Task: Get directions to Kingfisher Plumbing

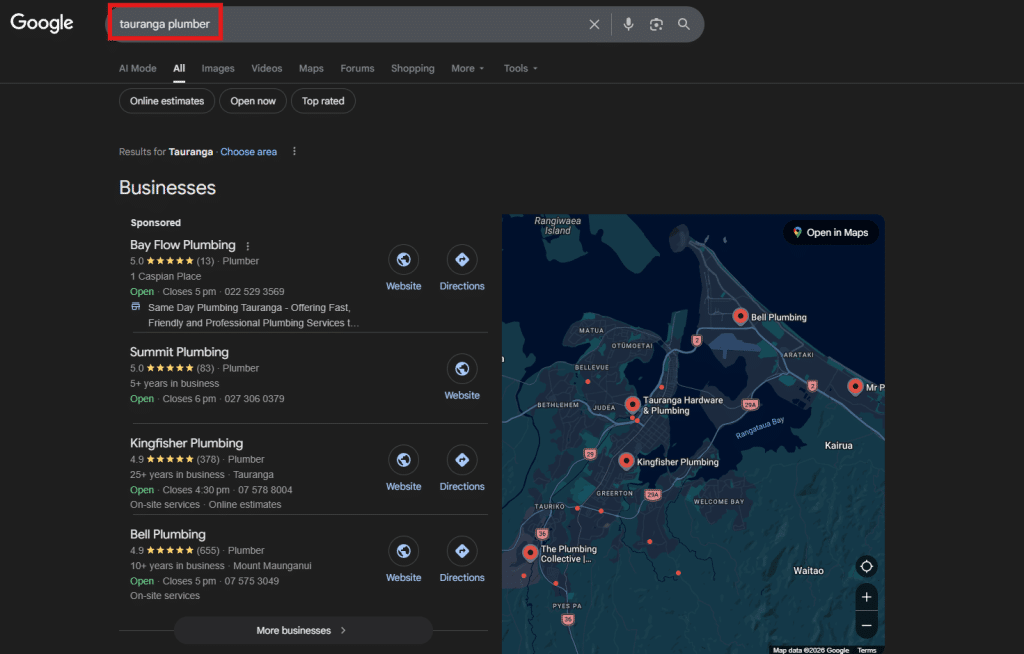Action: tap(462, 460)
